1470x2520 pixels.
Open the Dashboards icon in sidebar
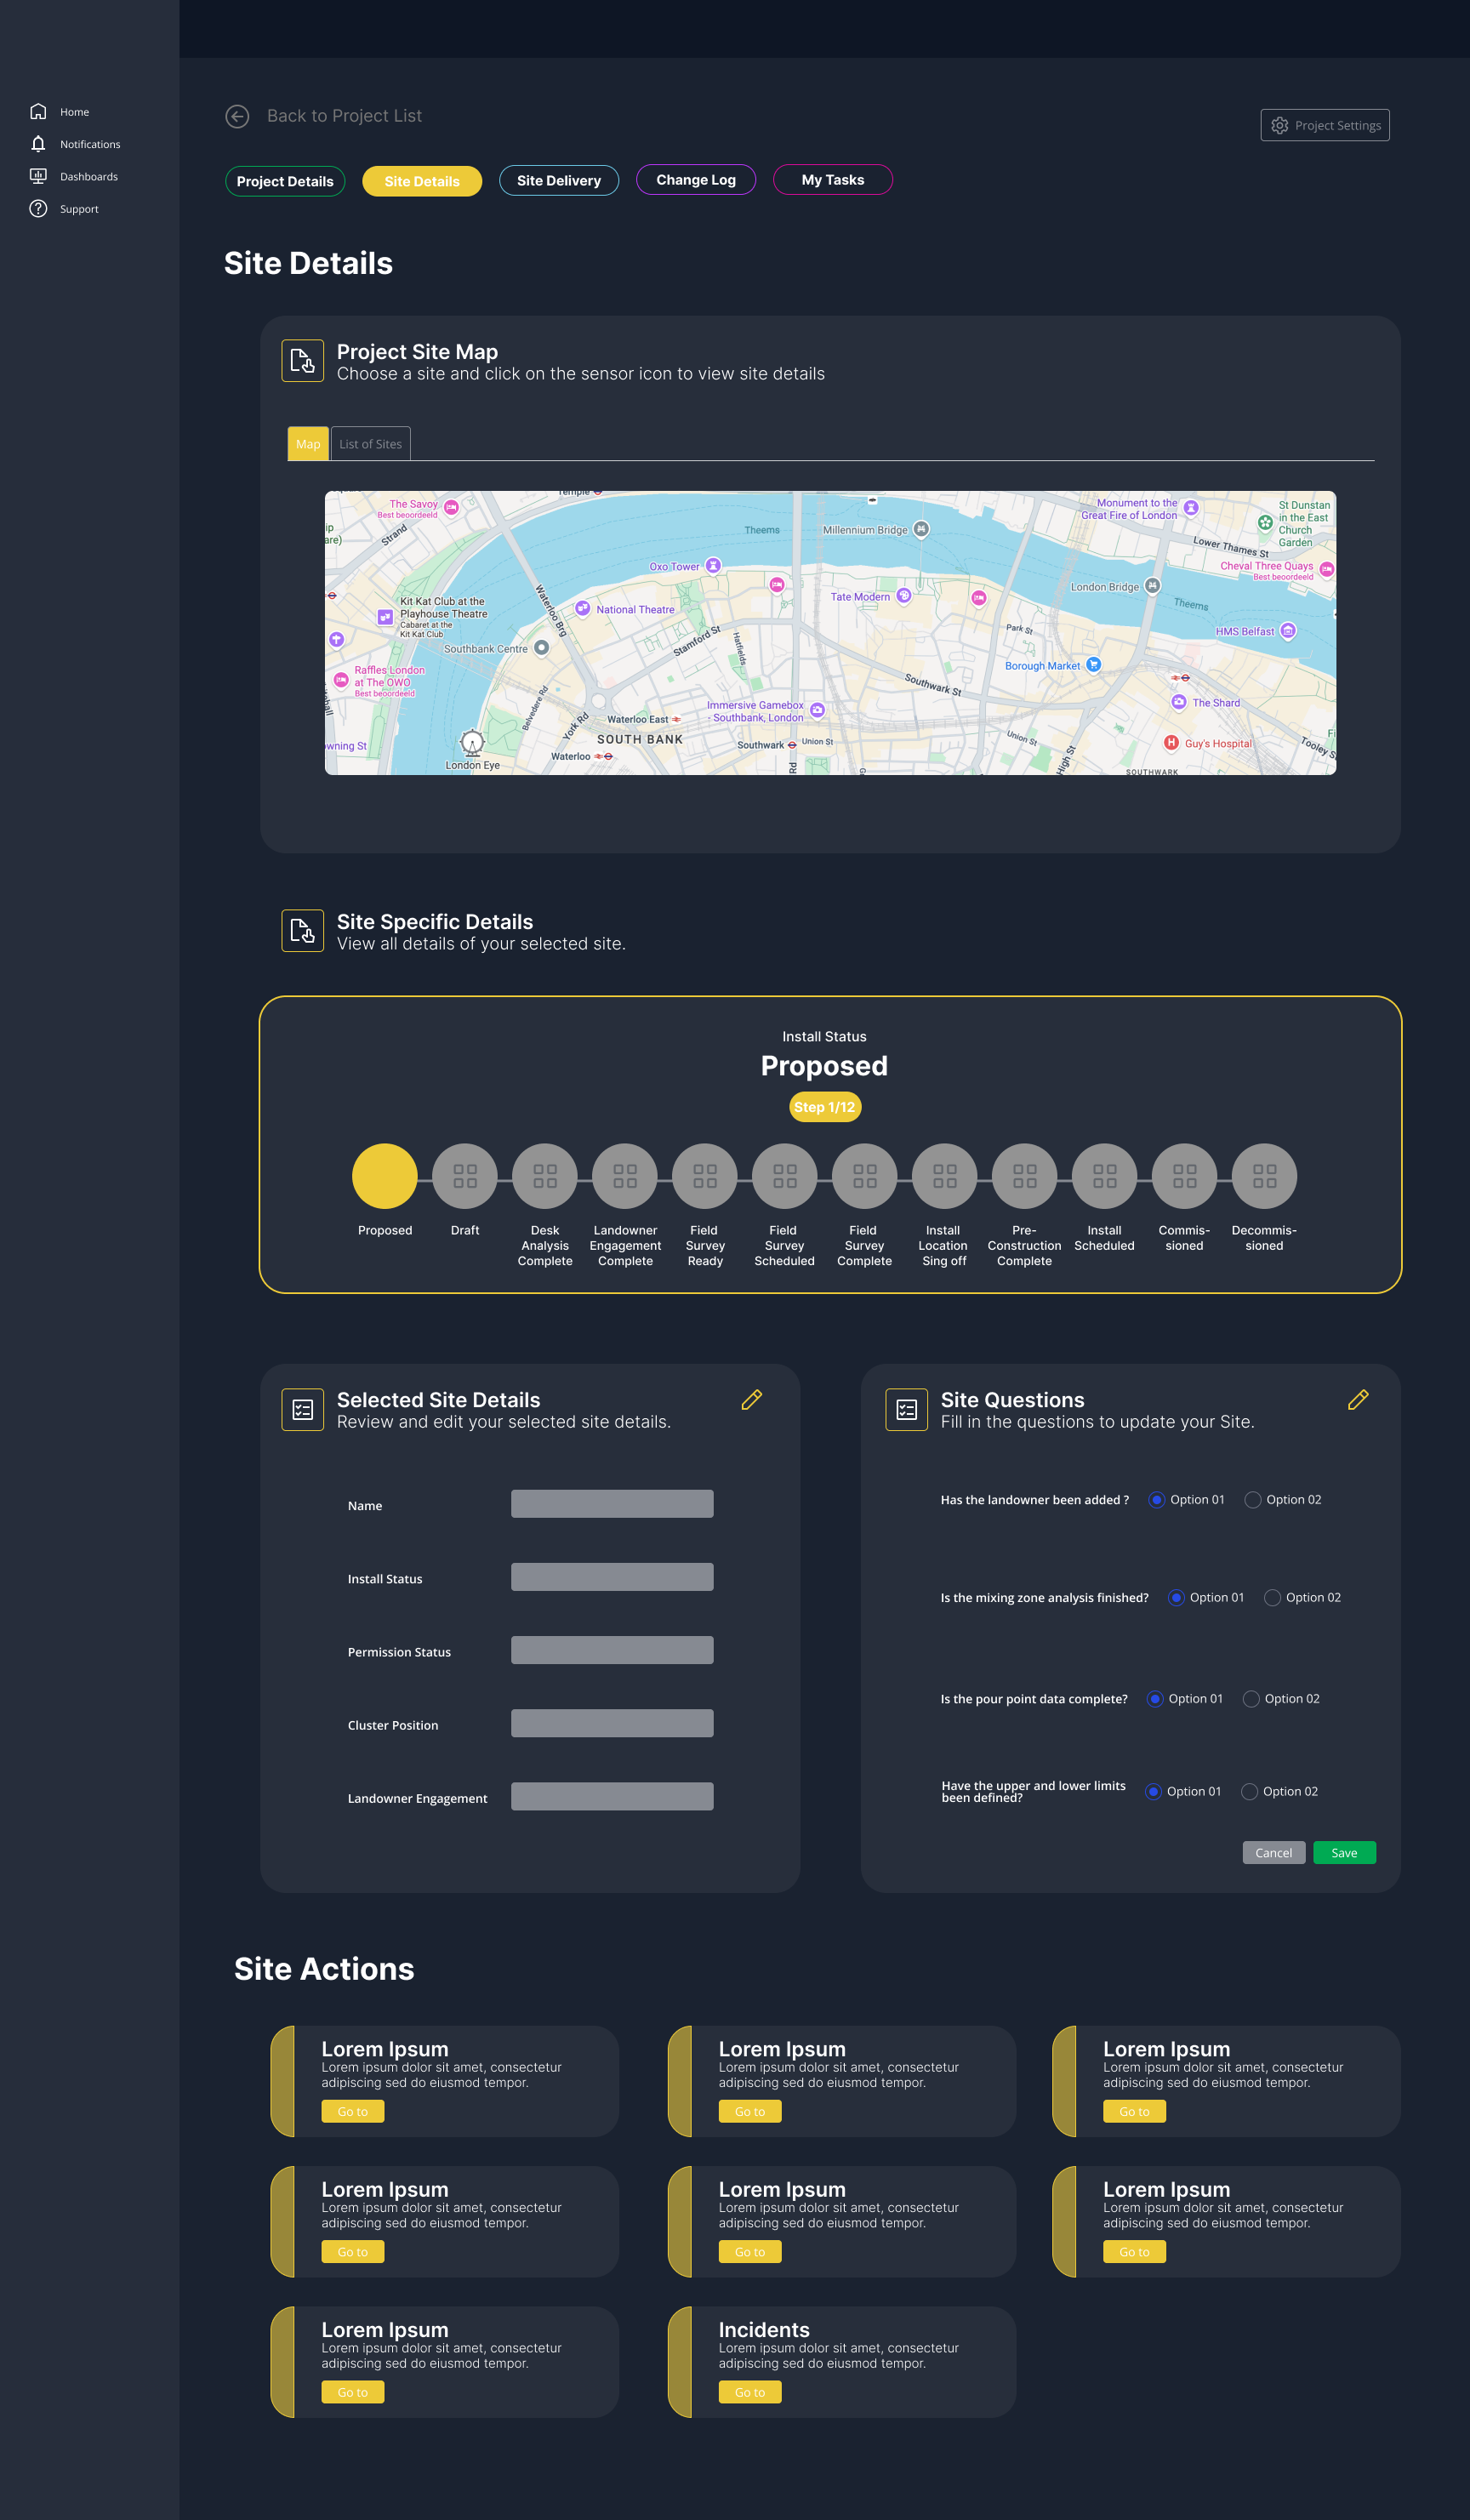38,176
